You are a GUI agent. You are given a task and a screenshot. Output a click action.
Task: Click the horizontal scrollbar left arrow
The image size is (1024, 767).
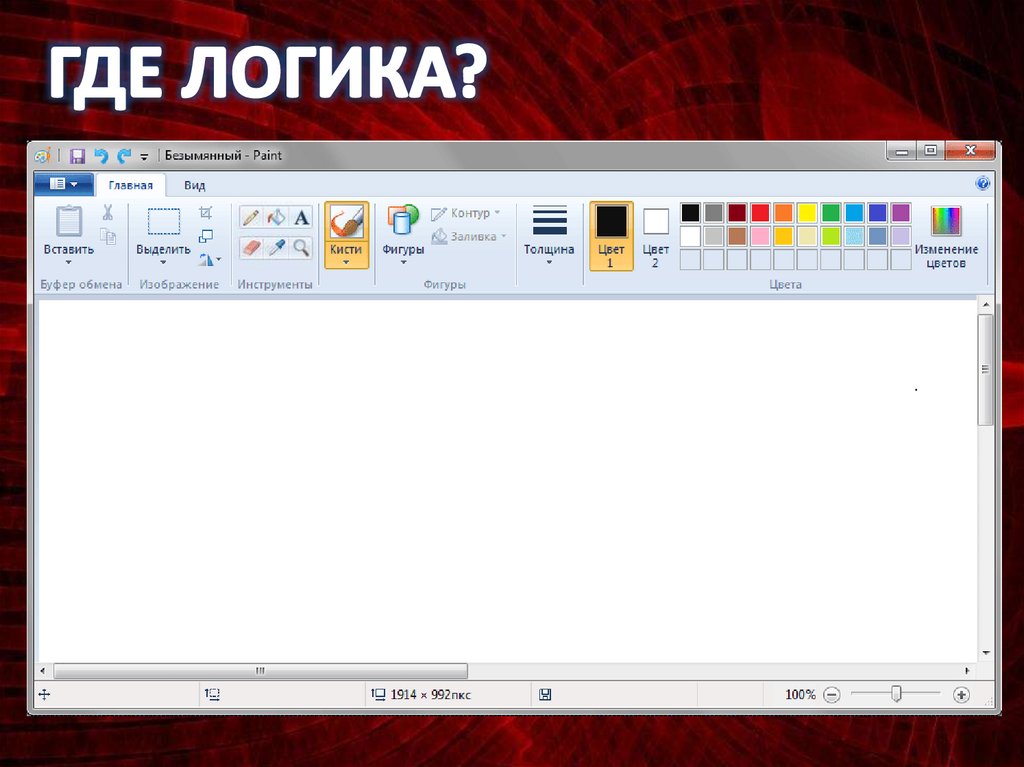[x=43, y=671]
